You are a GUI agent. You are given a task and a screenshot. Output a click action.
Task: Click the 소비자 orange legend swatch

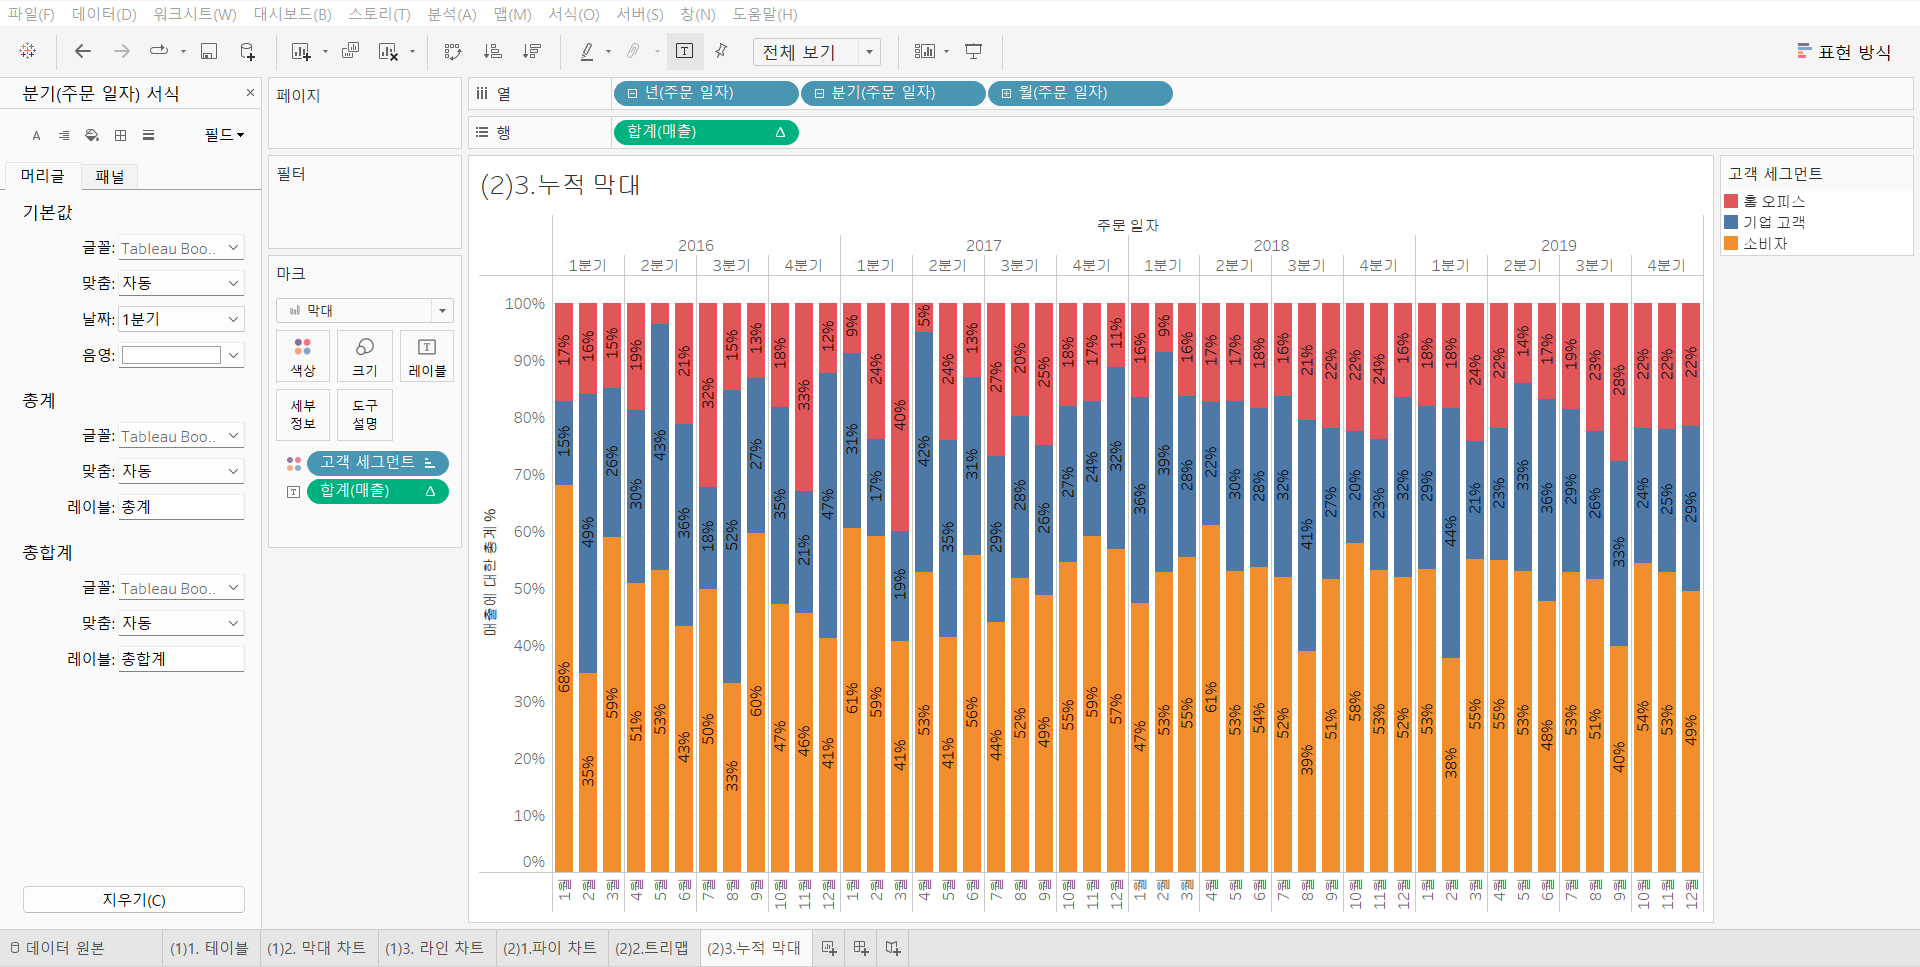[x=1731, y=243]
